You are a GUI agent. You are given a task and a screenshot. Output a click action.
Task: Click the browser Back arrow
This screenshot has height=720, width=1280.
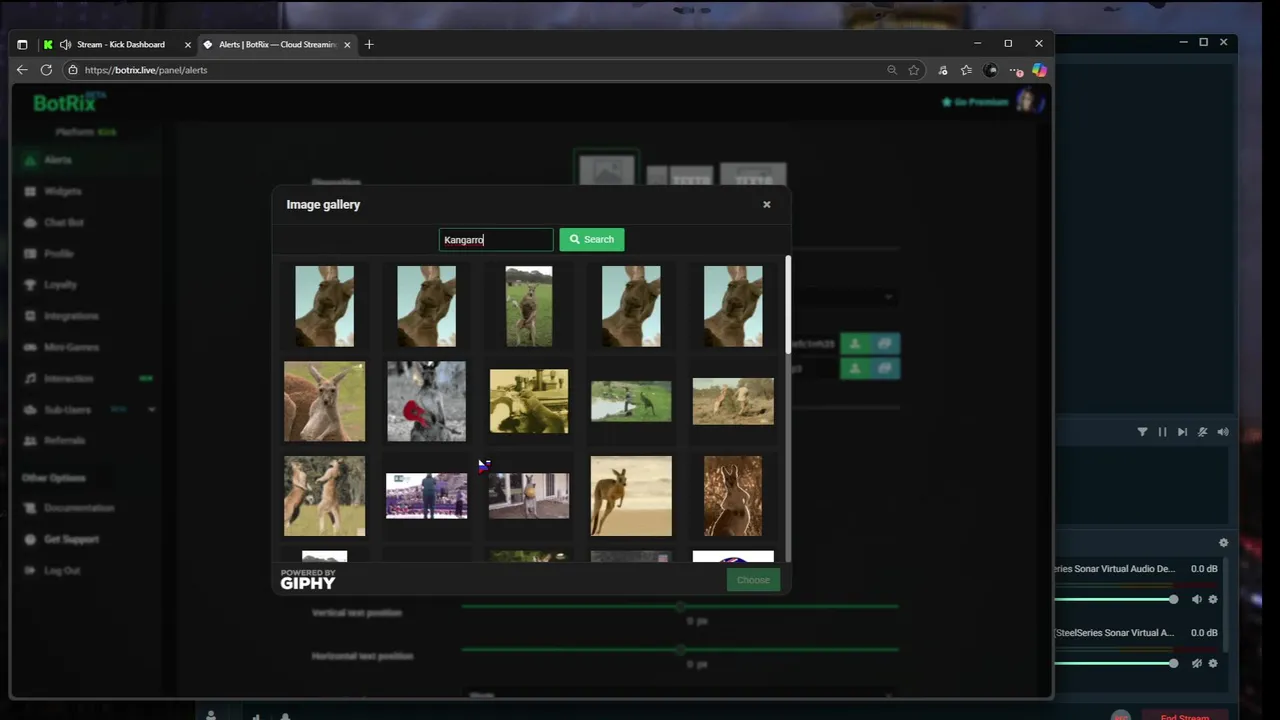coord(22,70)
